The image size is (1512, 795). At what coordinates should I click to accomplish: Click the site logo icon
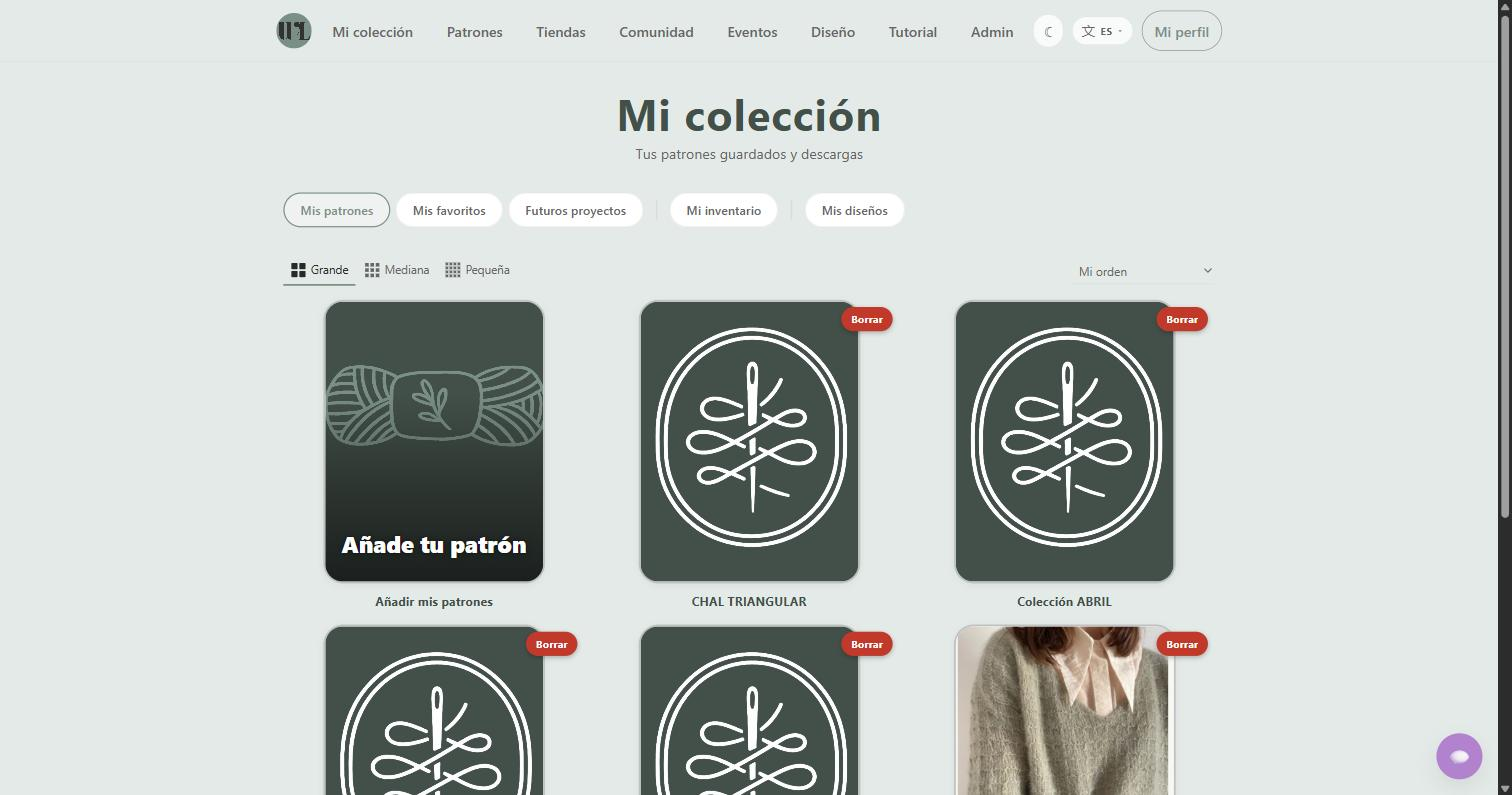[294, 31]
